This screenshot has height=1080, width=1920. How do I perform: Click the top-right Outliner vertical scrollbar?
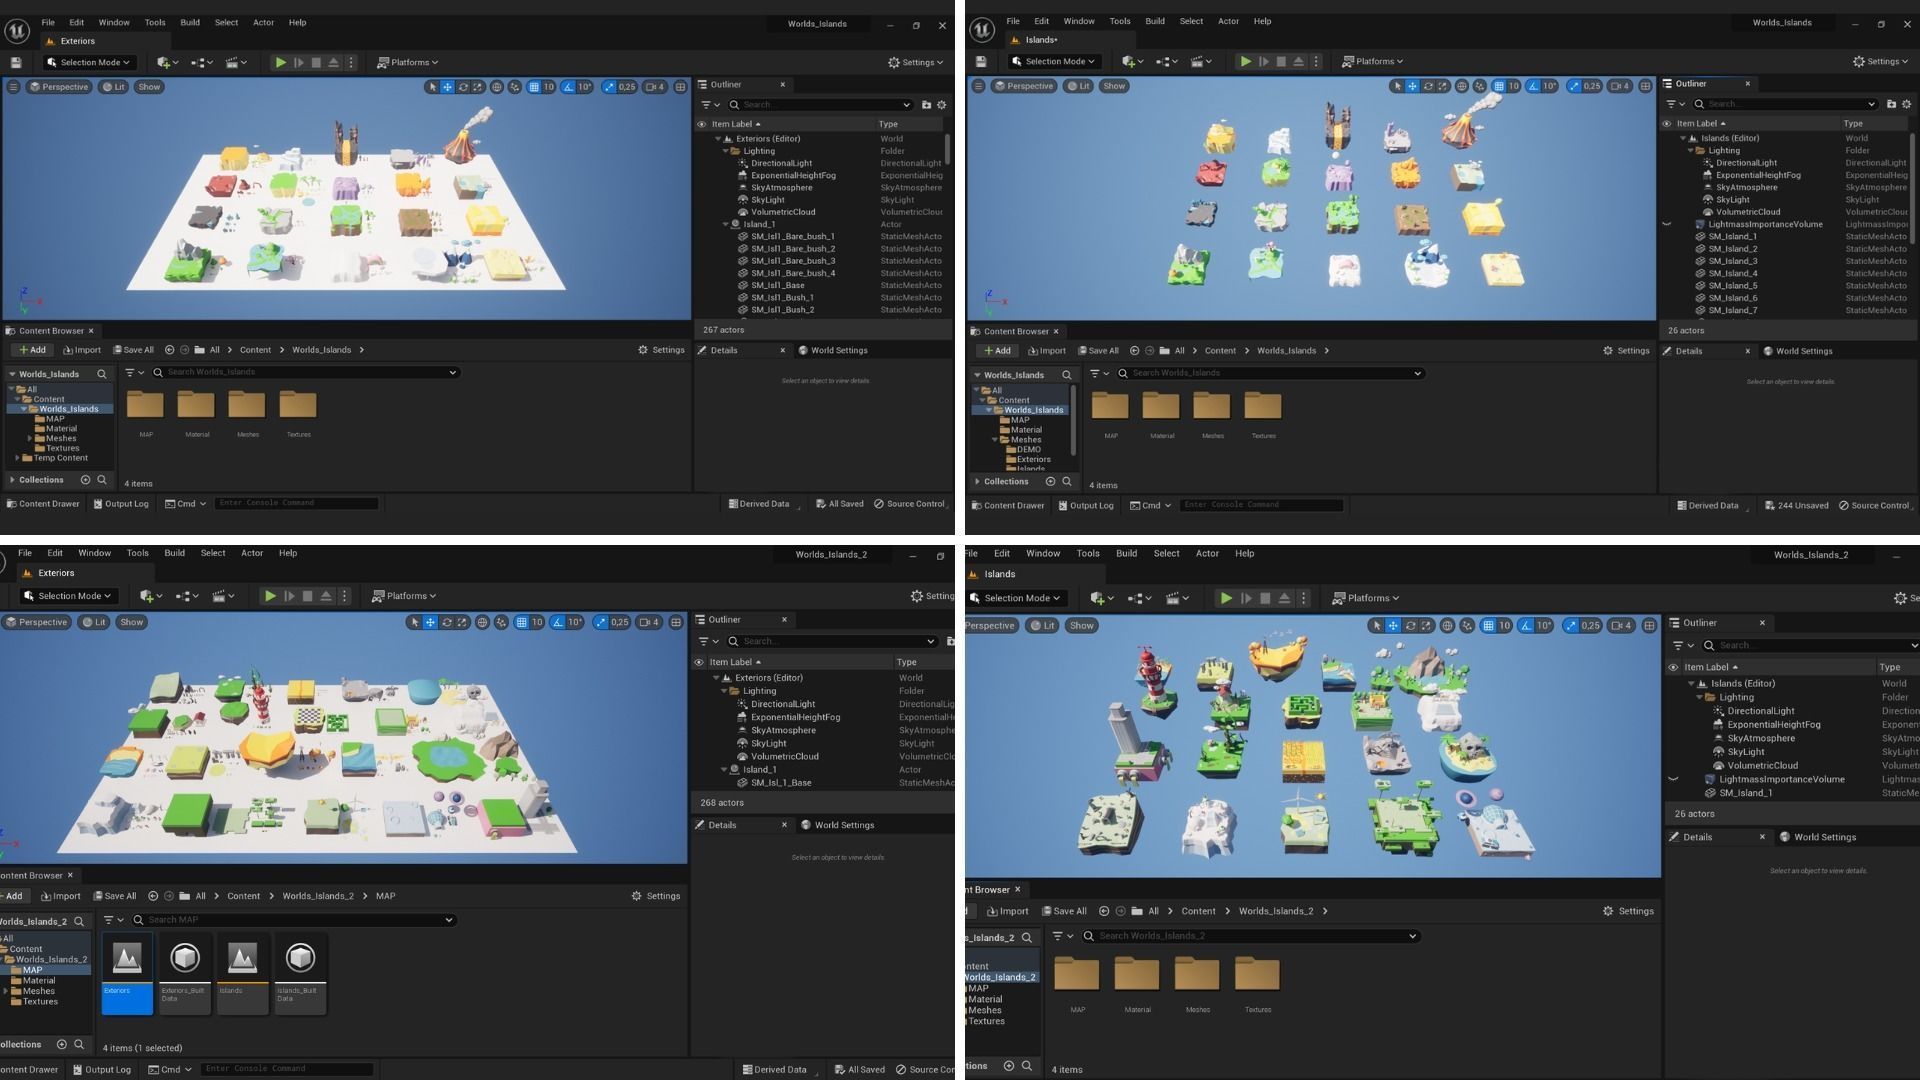click(x=1912, y=188)
